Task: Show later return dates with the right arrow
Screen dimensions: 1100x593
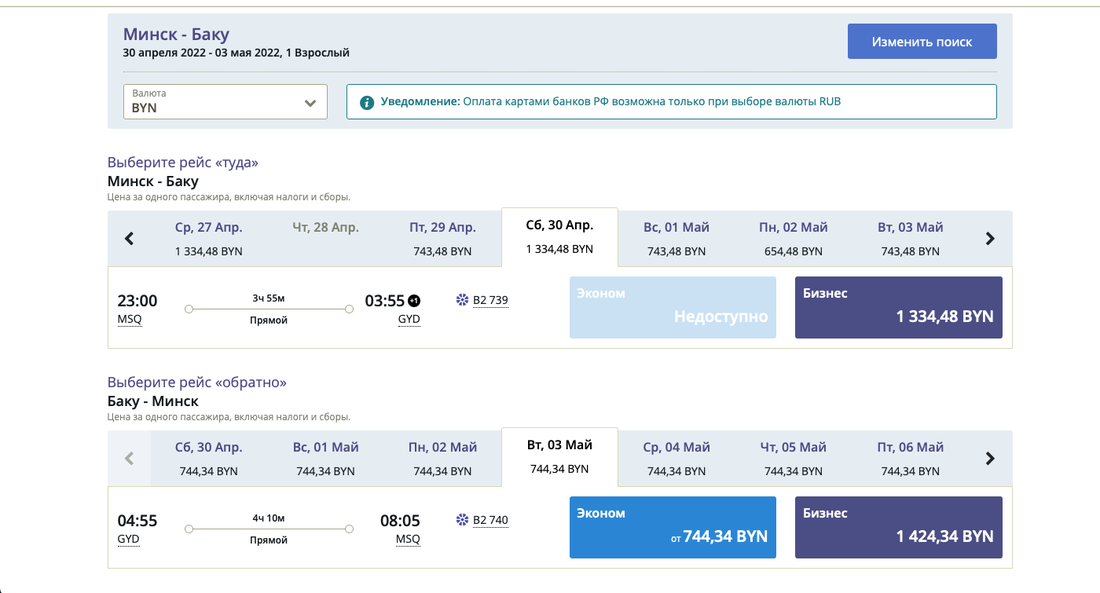Action: [x=990, y=458]
